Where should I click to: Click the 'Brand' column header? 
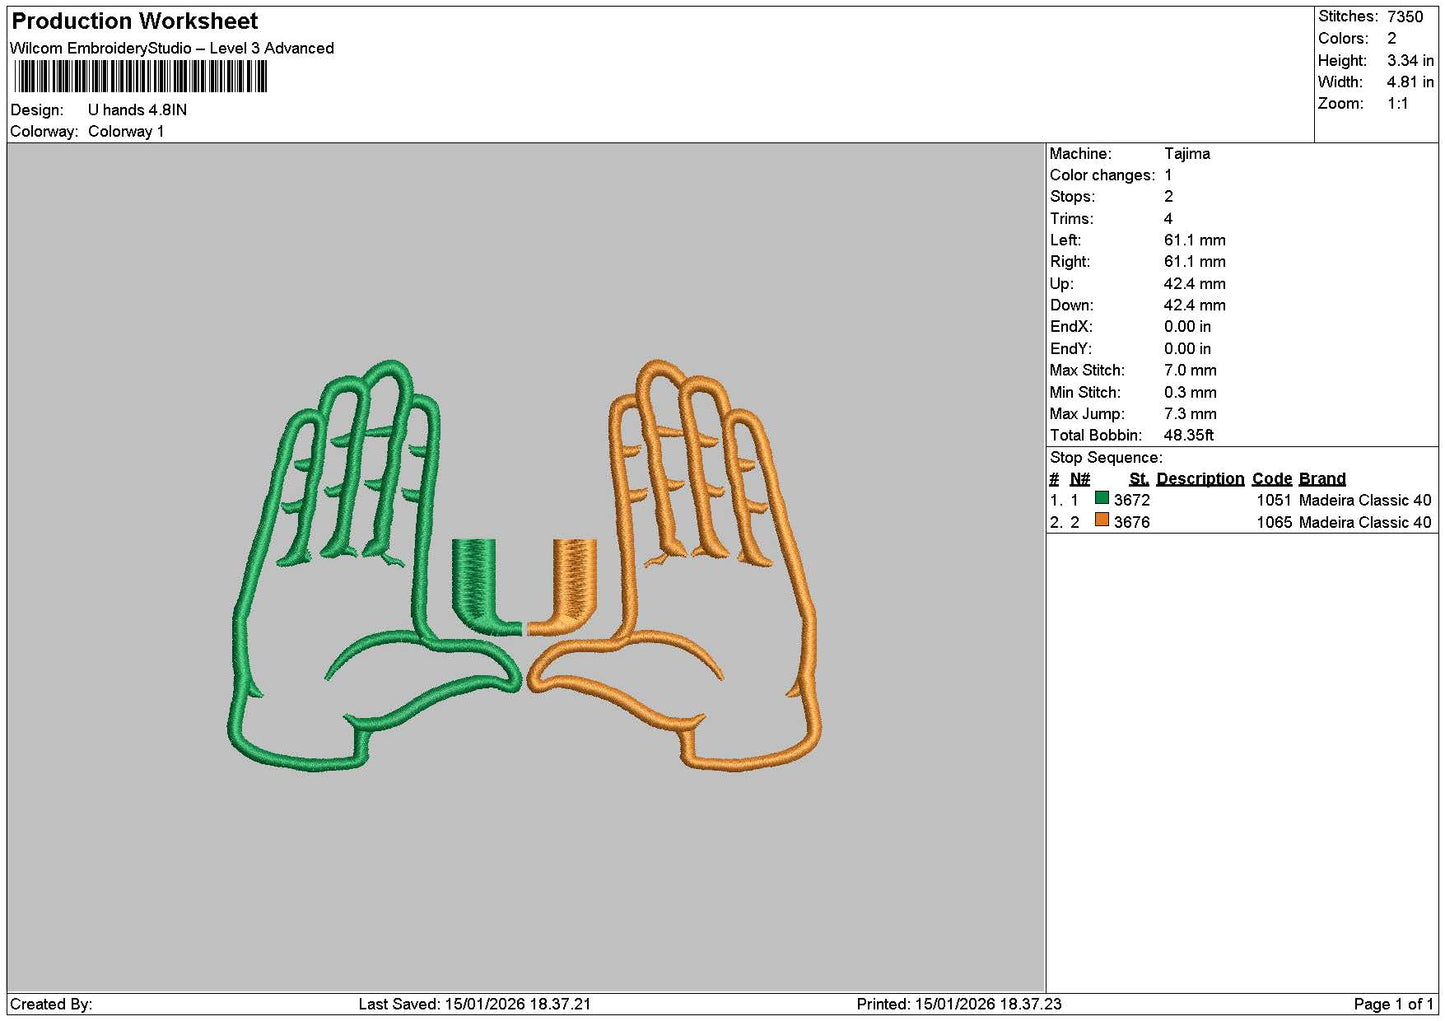[x=1322, y=479]
